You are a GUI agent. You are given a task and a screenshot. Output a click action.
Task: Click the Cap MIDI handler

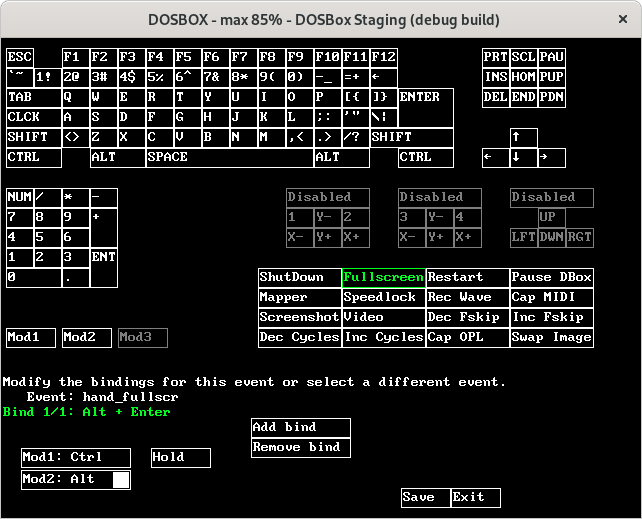(552, 298)
